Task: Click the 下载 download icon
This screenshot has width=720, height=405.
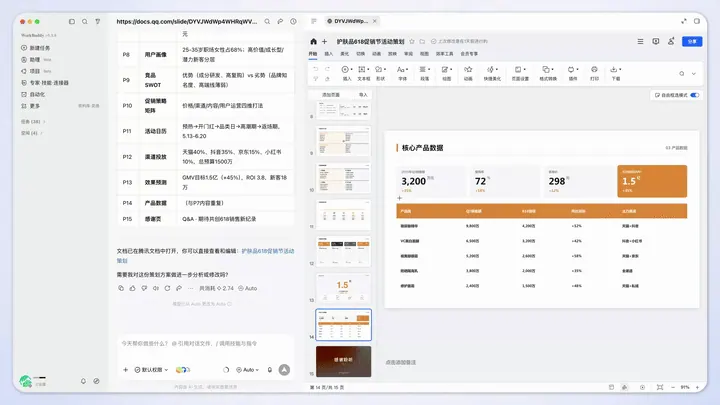Action: pyautogui.click(x=614, y=69)
